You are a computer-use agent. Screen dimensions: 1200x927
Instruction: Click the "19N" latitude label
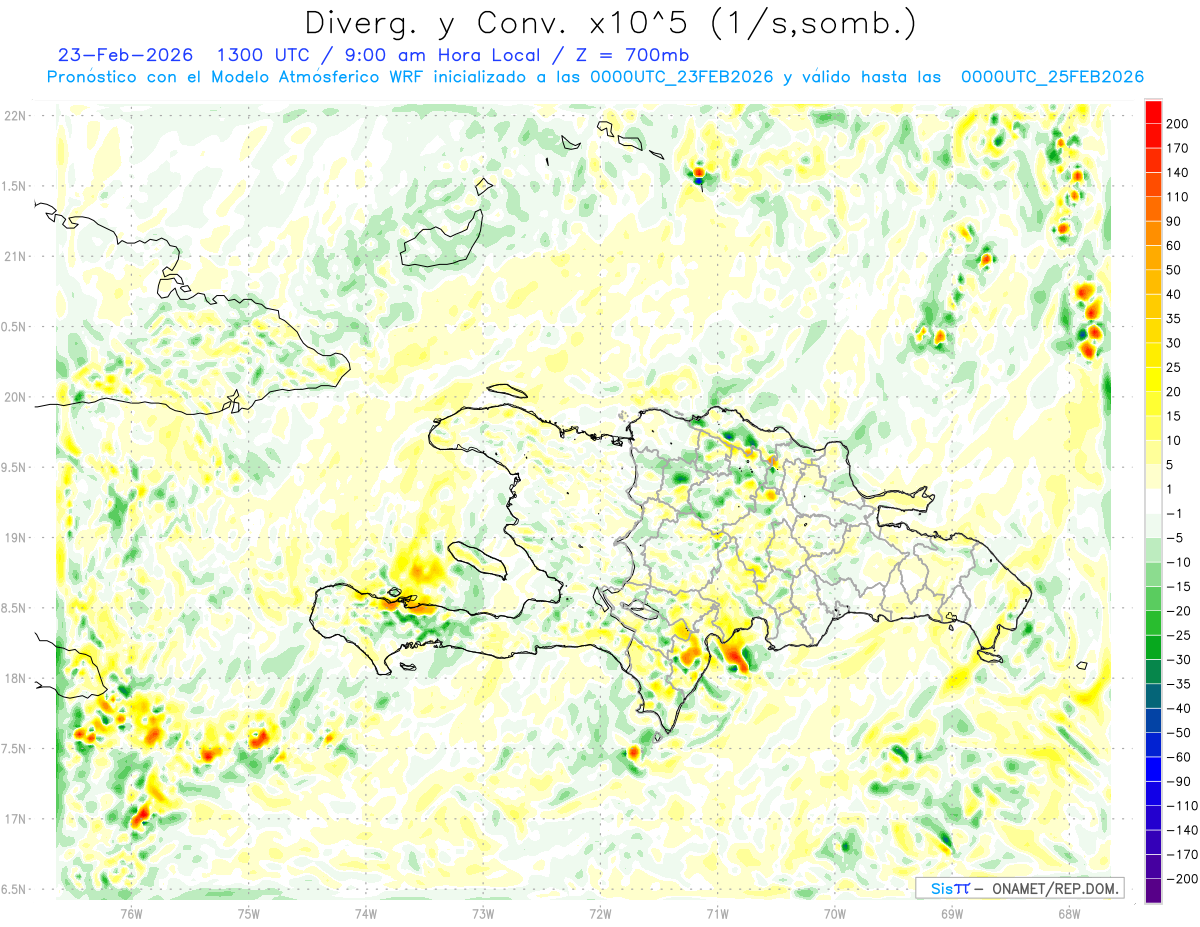click(15, 538)
